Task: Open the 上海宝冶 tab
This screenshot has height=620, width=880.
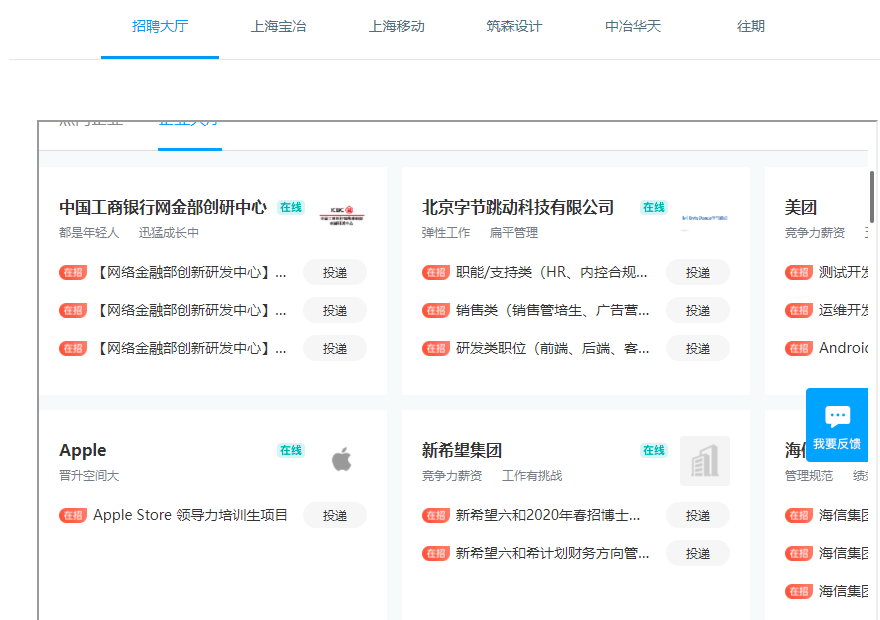Action: pos(279,26)
